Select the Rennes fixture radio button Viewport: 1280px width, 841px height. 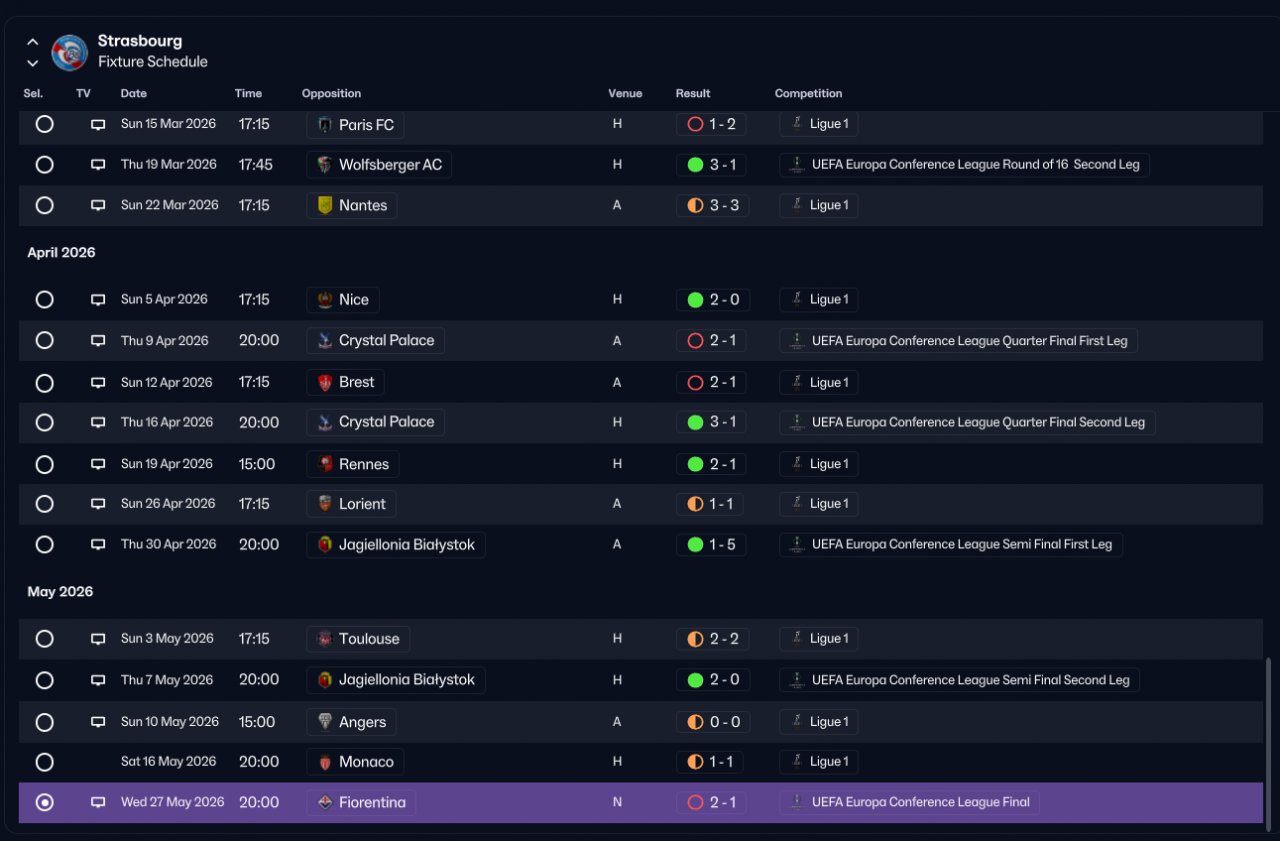[44, 464]
